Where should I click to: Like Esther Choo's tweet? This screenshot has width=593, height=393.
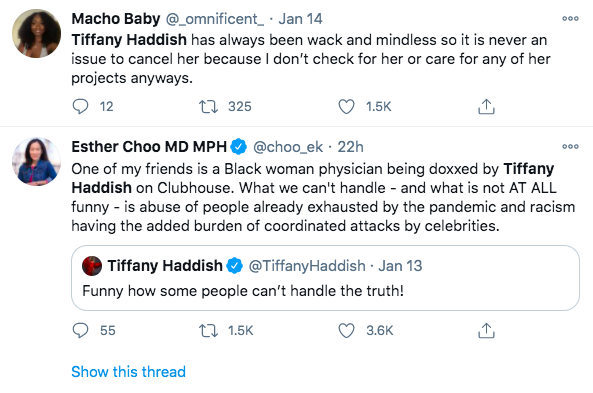click(x=346, y=330)
